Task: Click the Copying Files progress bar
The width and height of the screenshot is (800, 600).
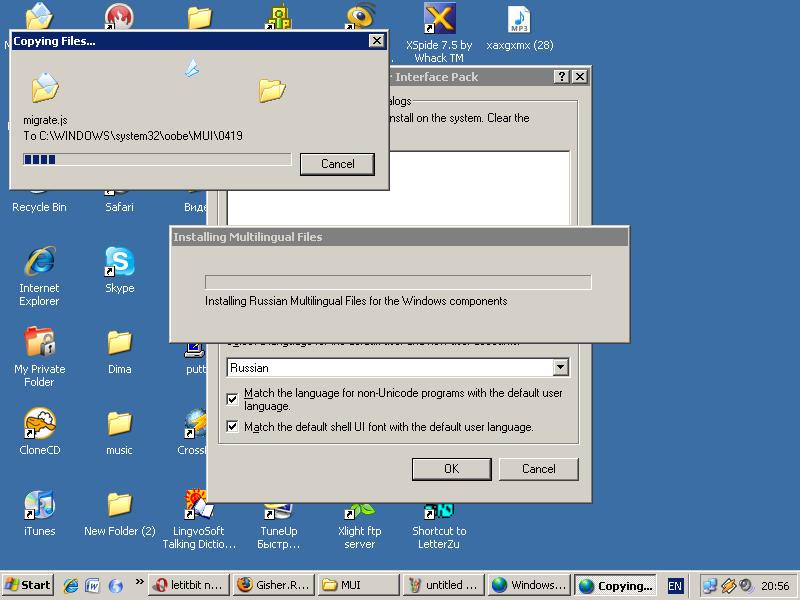Action: pyautogui.click(x=157, y=159)
